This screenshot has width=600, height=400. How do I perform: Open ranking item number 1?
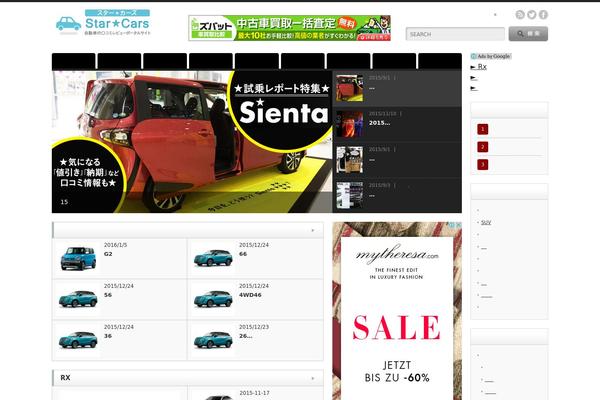click(x=483, y=129)
